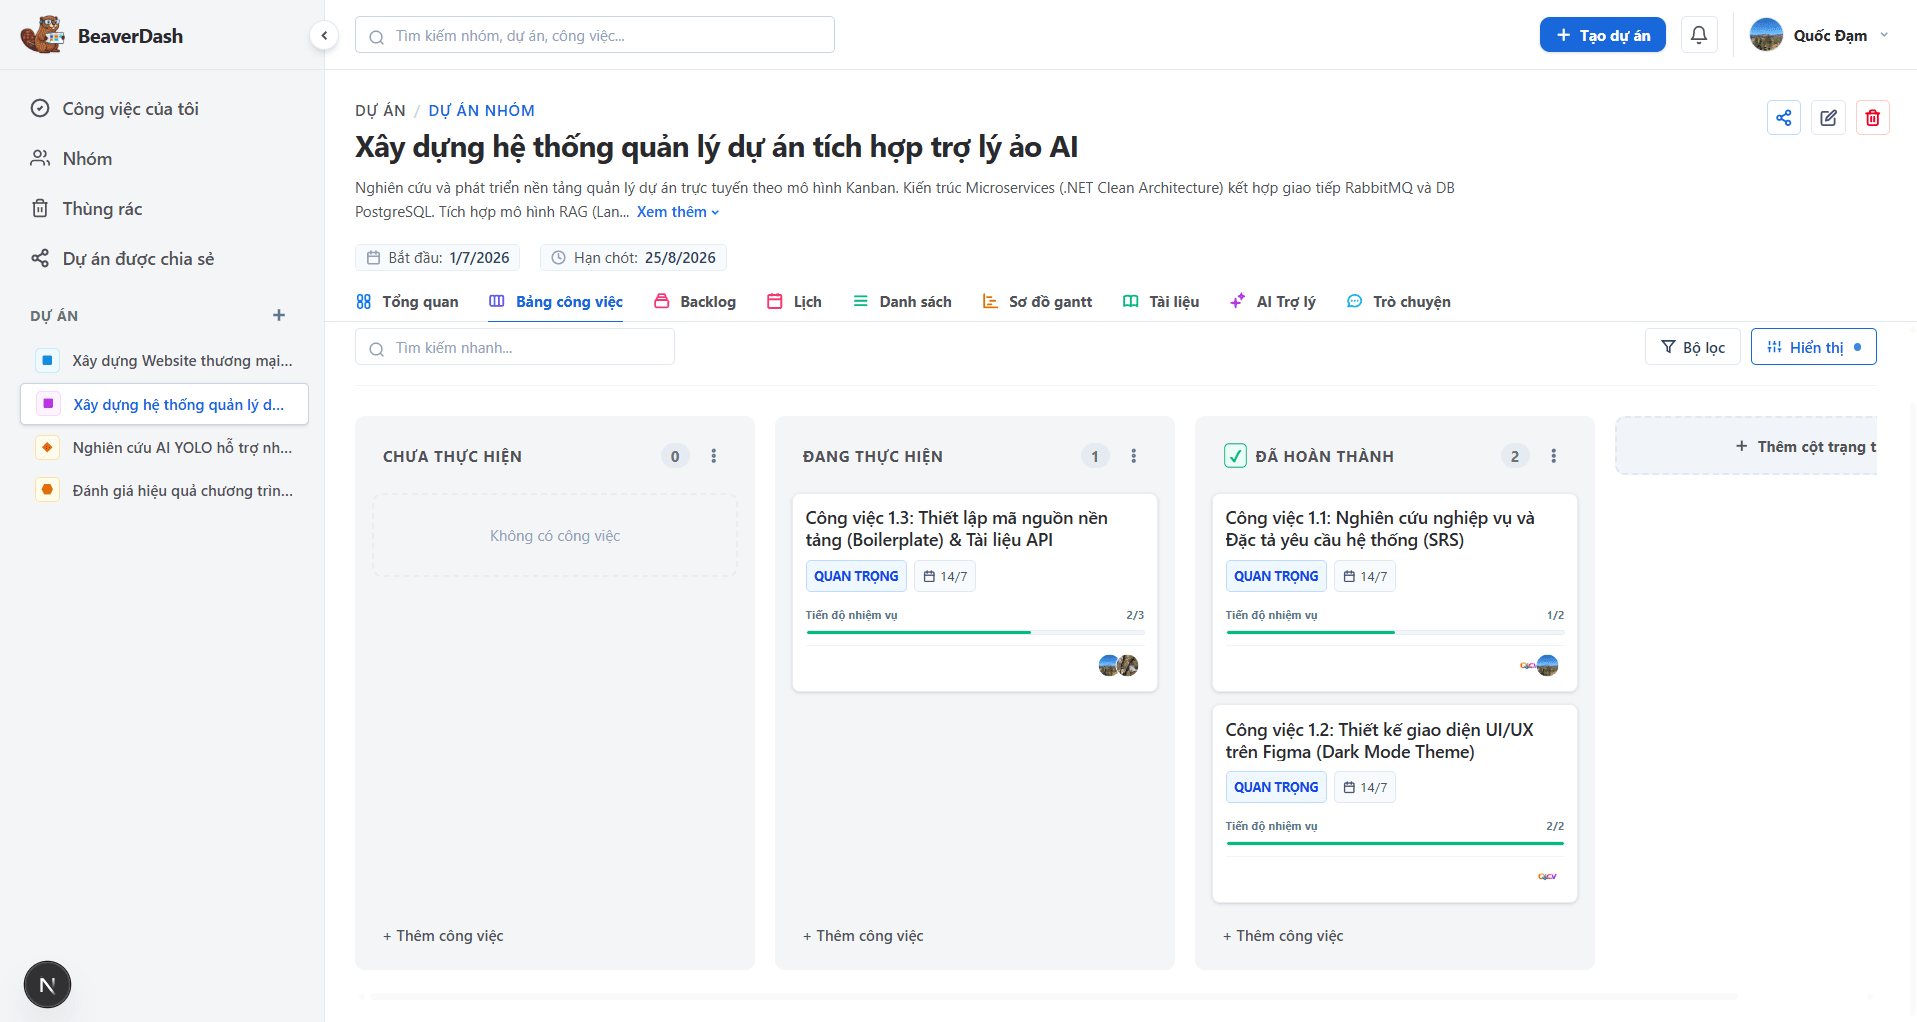Switch to the Lịch tab
1917x1022 pixels.
[x=794, y=301]
